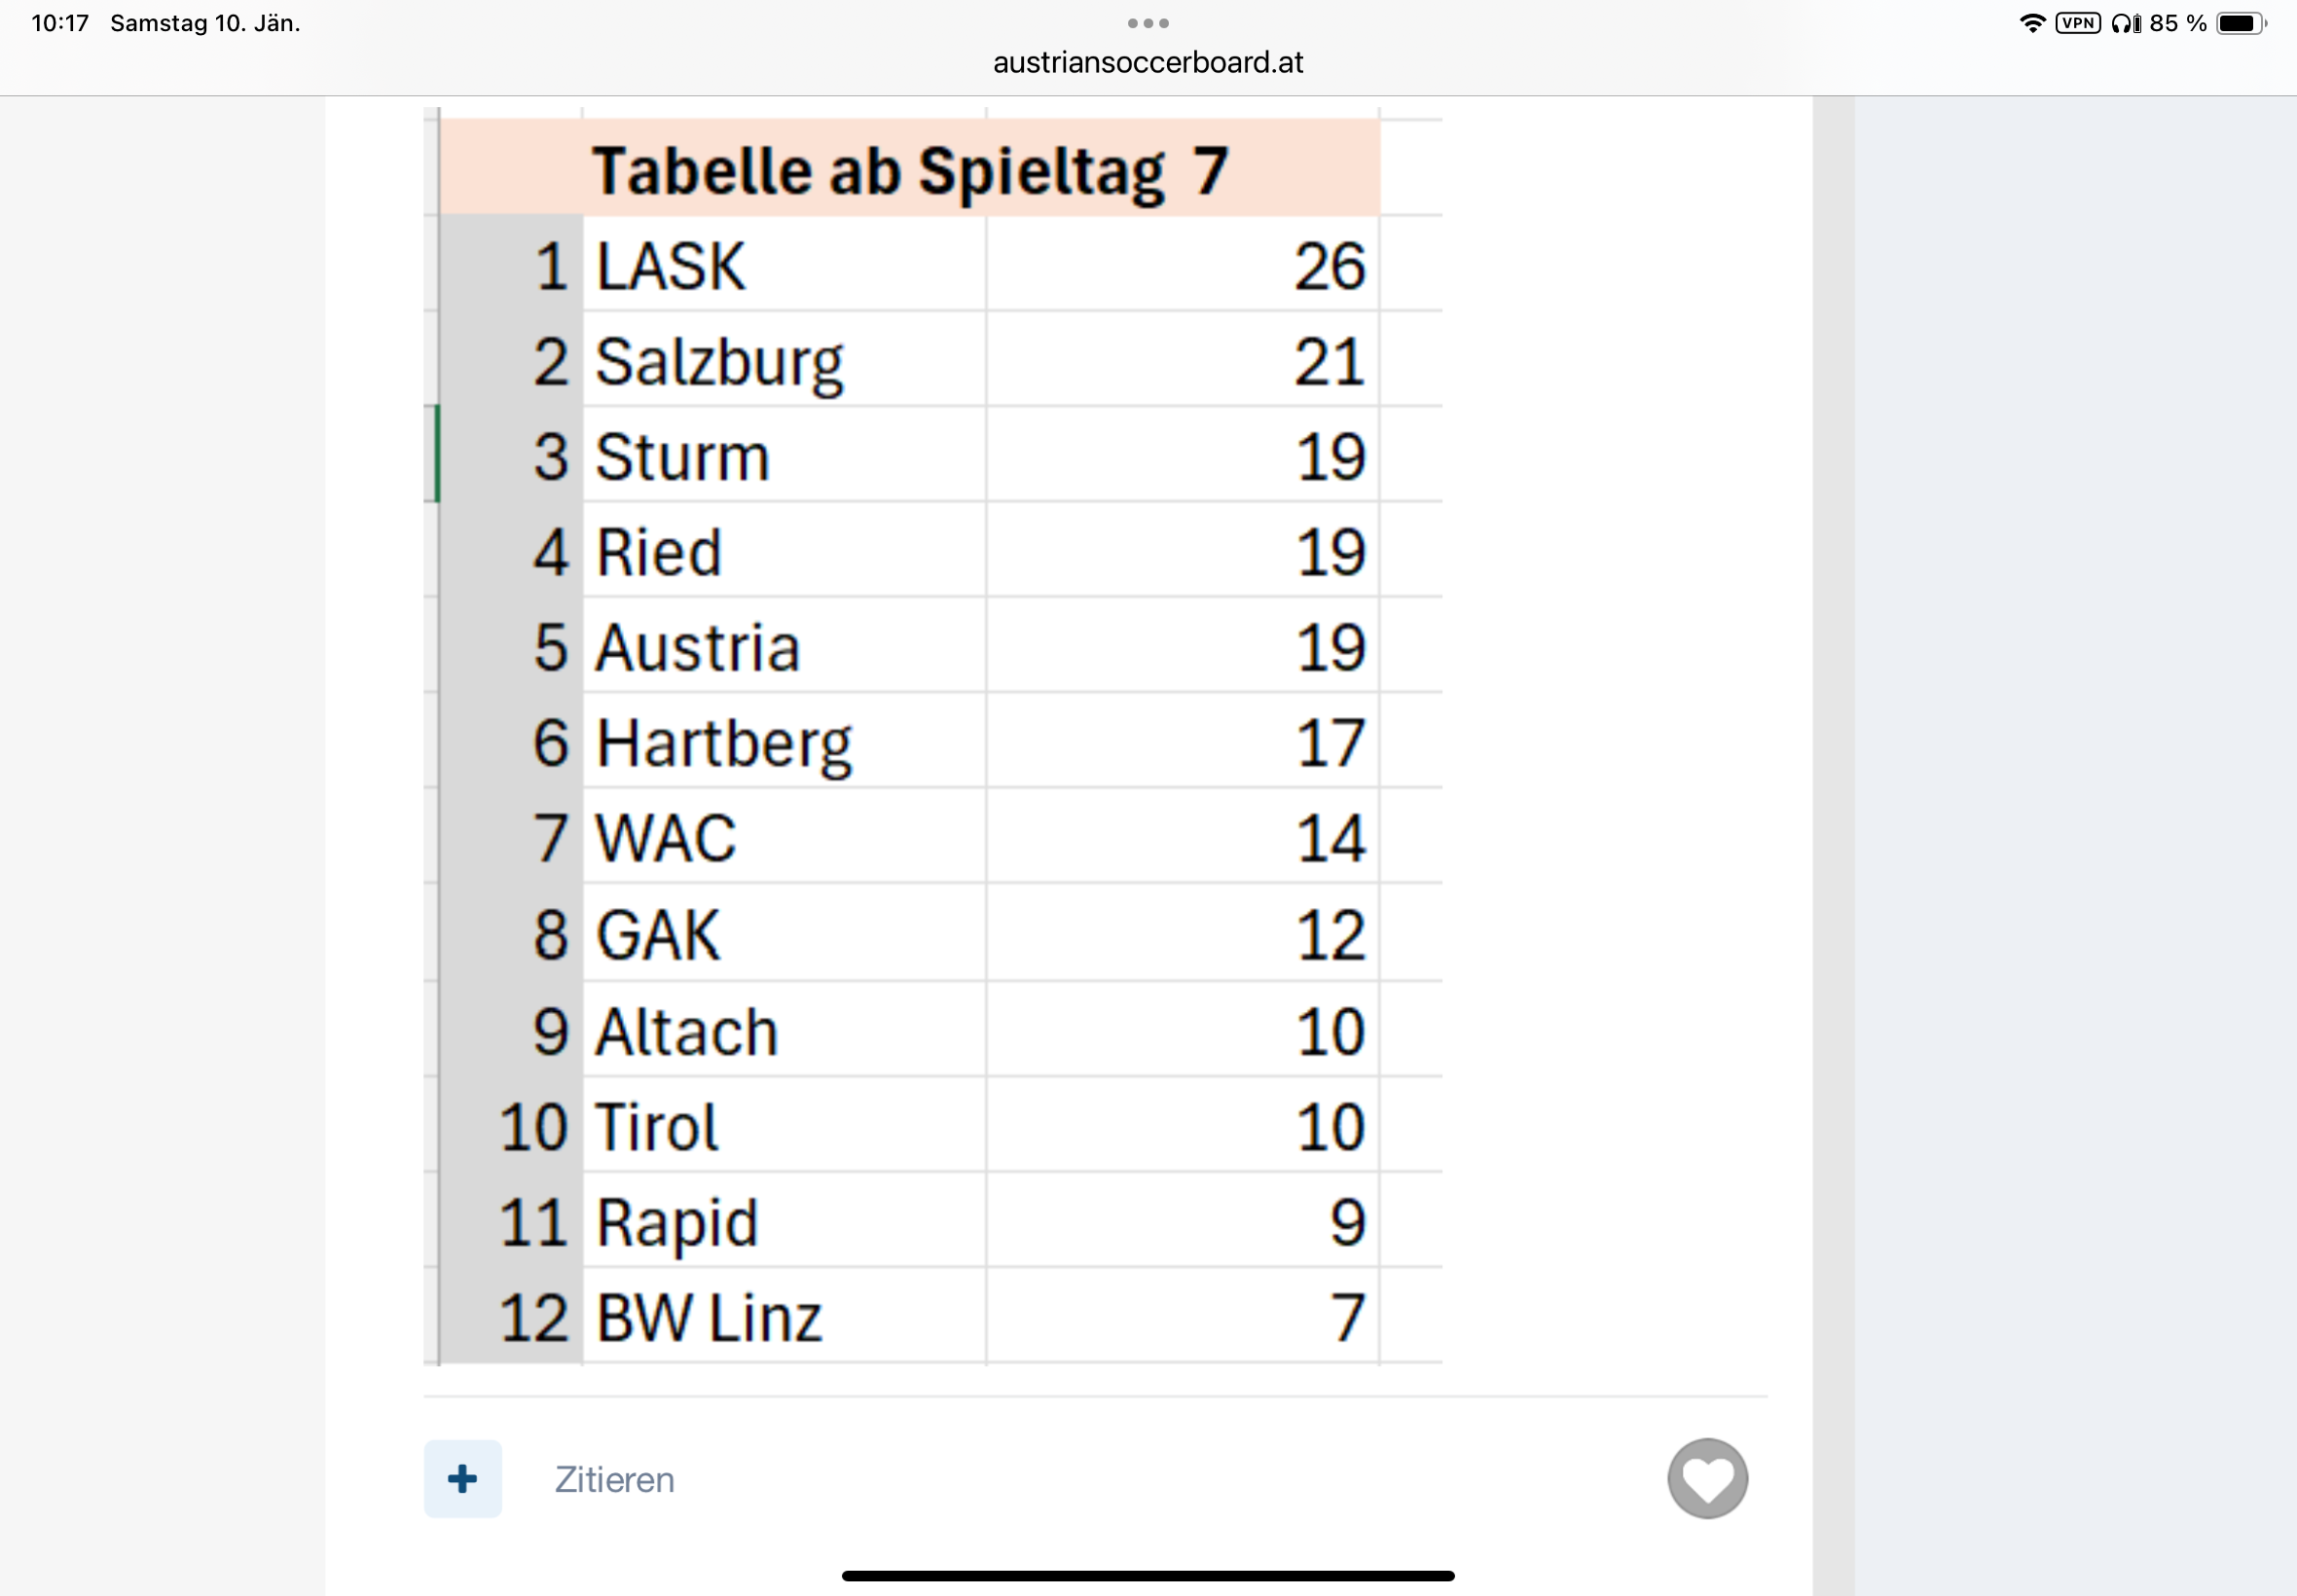
Task: Tap the headphones battery icon
Action: click(2126, 23)
